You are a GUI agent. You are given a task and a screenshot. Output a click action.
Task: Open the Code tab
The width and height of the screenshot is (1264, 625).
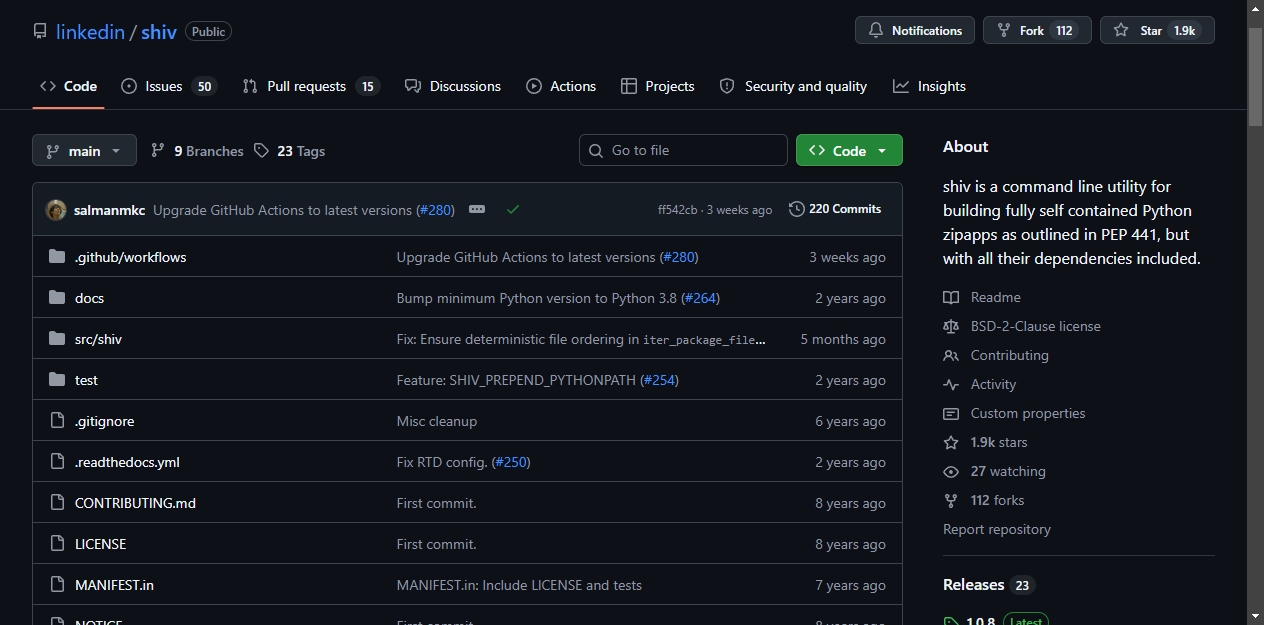(x=68, y=86)
